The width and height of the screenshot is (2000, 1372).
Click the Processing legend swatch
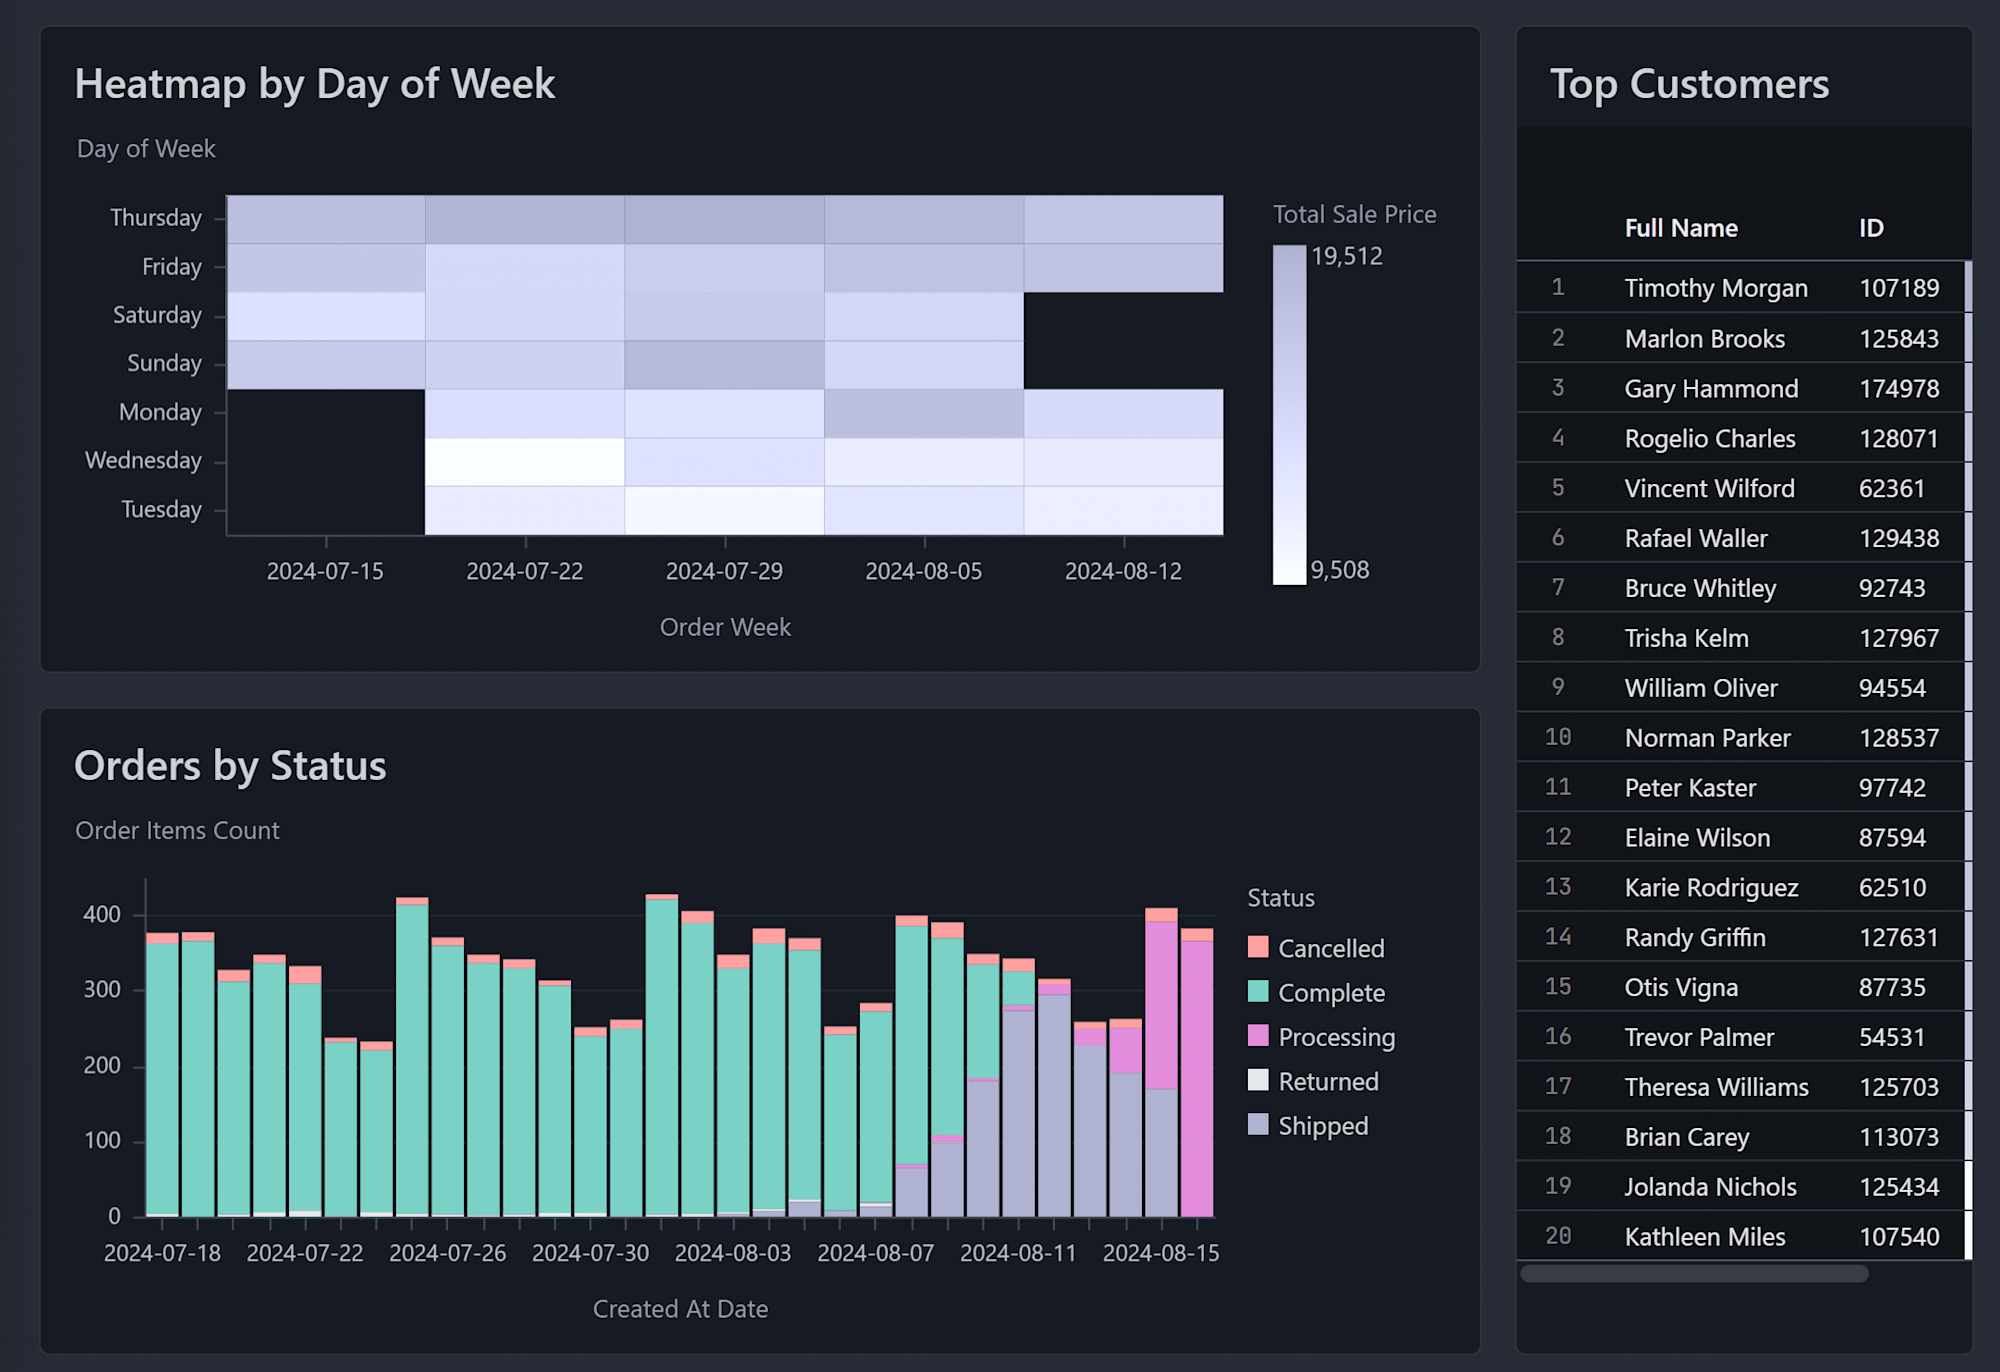coord(1258,1035)
